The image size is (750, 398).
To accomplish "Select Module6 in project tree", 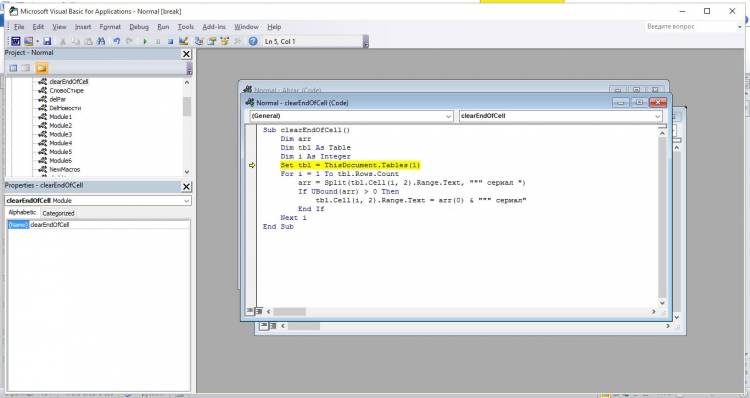I will coord(60,161).
